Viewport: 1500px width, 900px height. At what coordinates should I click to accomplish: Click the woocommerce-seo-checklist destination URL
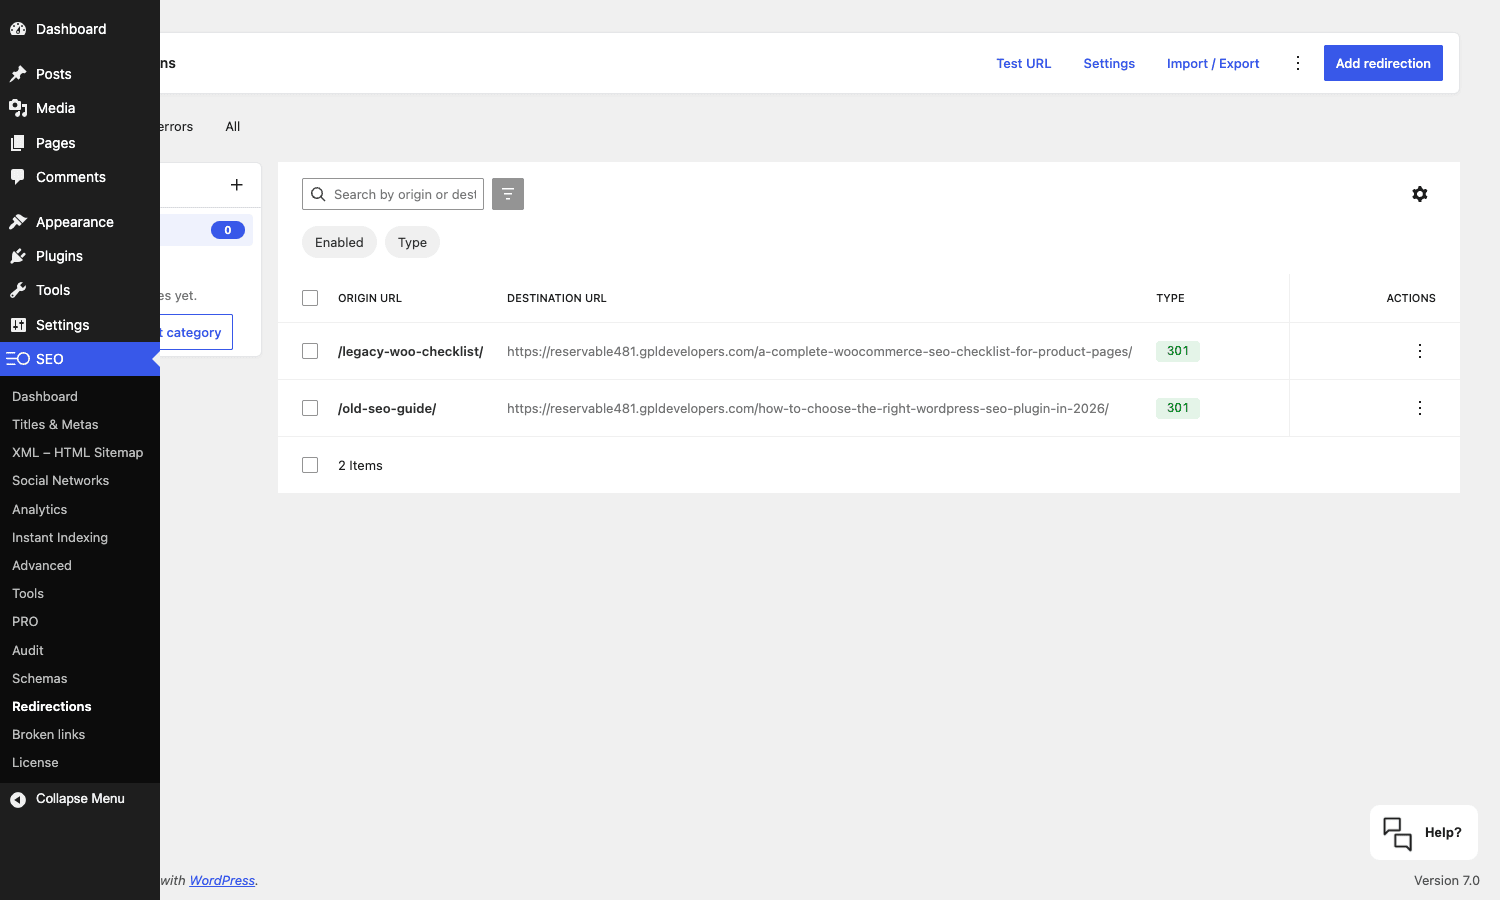(819, 351)
